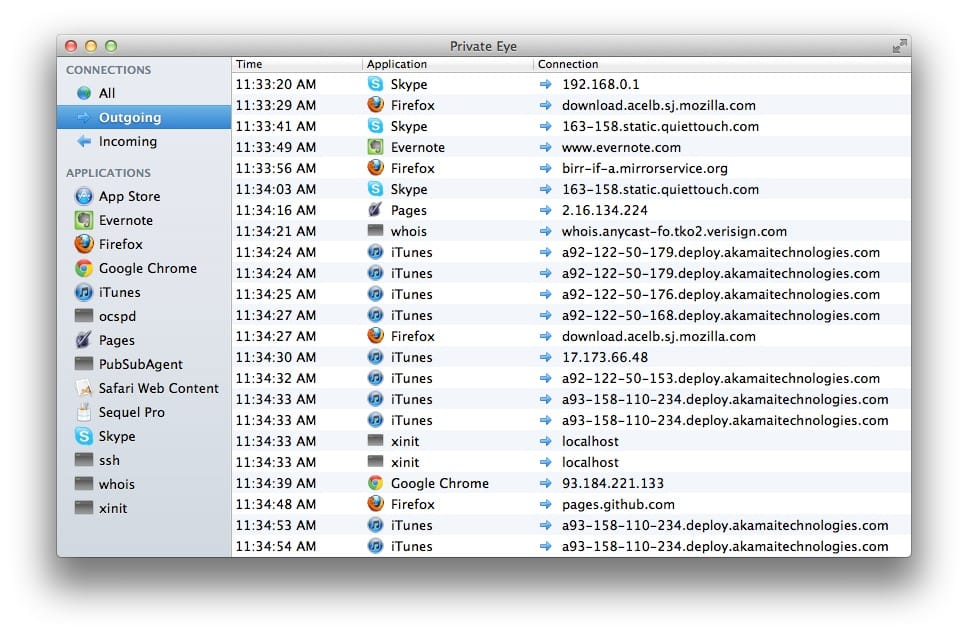Select the 93.184.221.133 connection
This screenshot has width=968, height=636.
coord(612,483)
